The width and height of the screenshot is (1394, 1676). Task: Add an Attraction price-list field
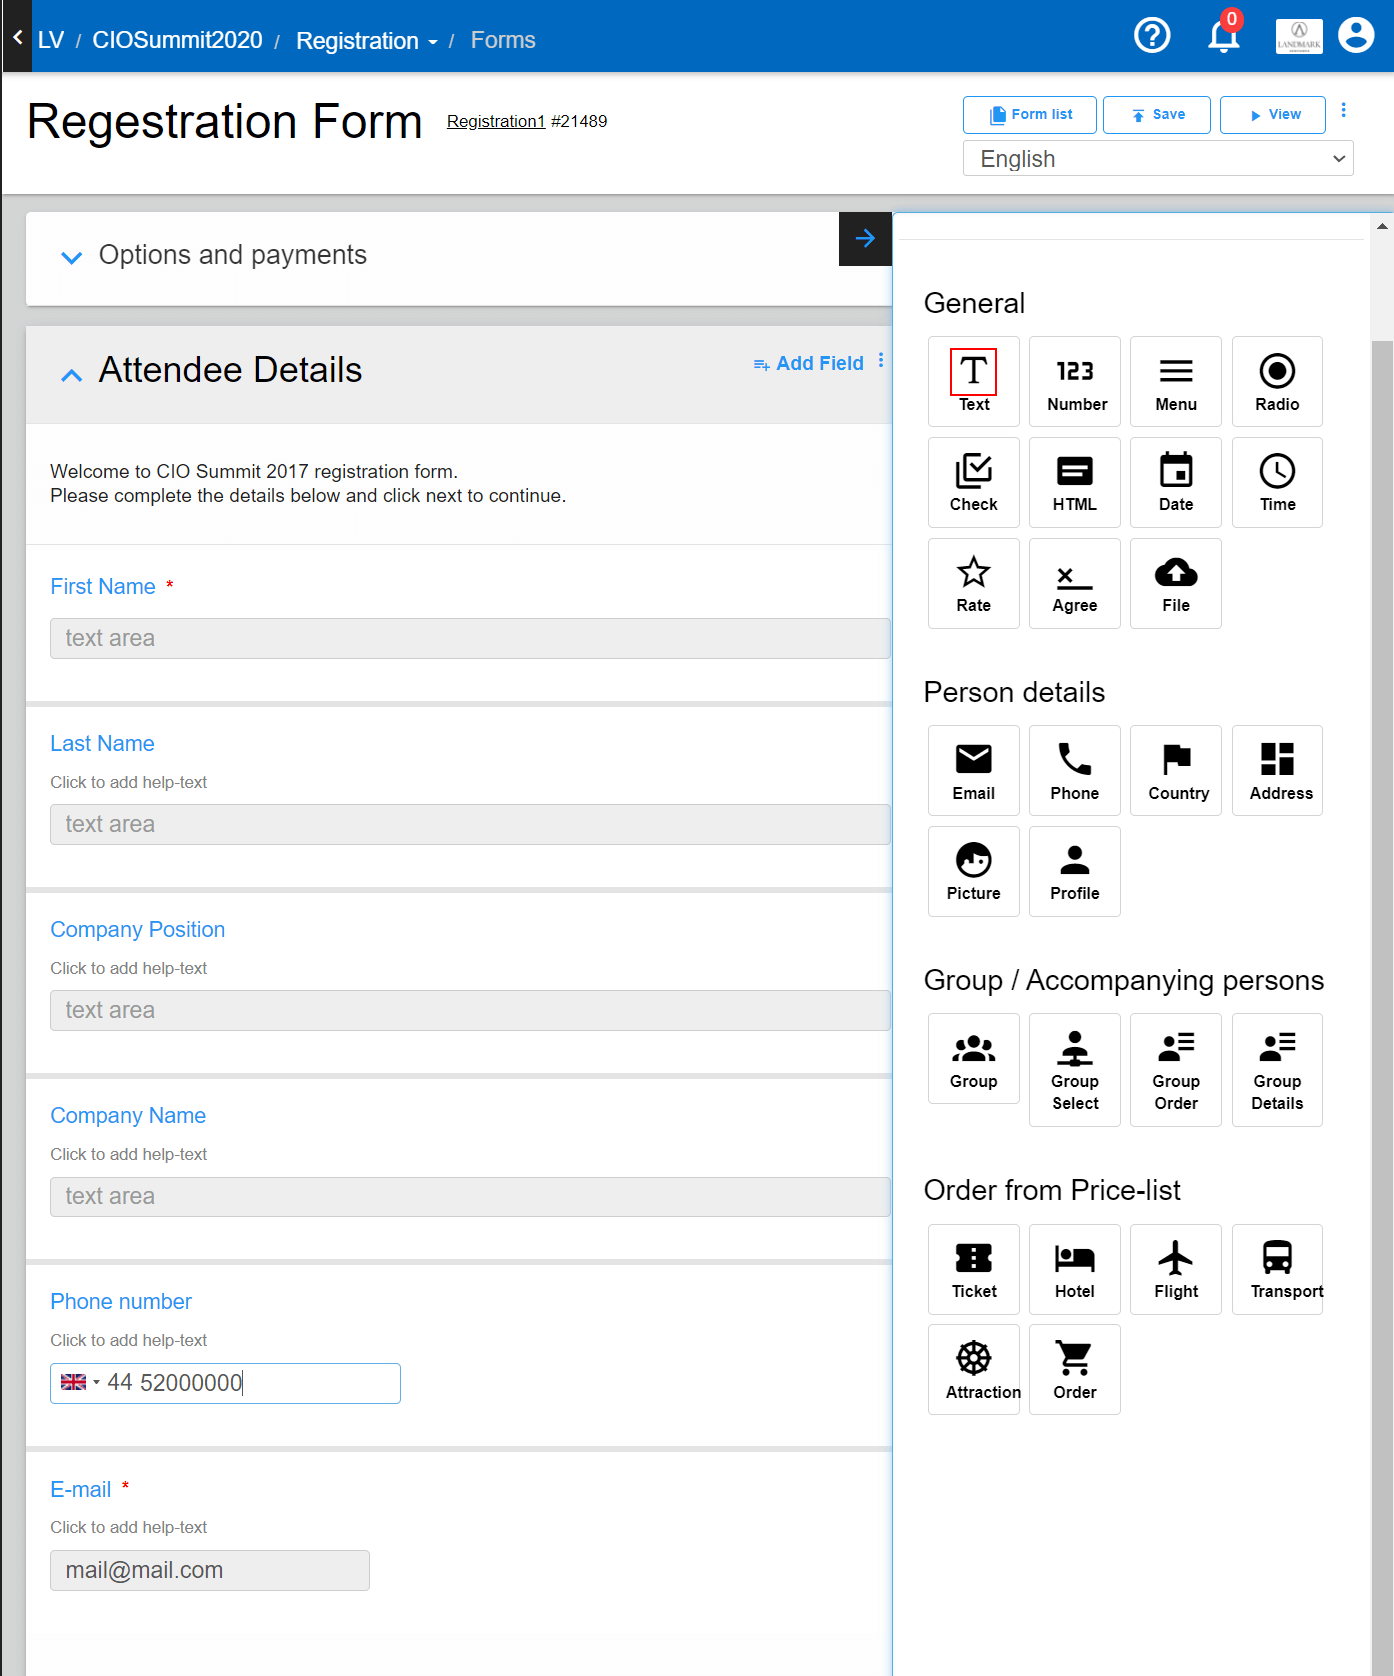click(973, 1369)
